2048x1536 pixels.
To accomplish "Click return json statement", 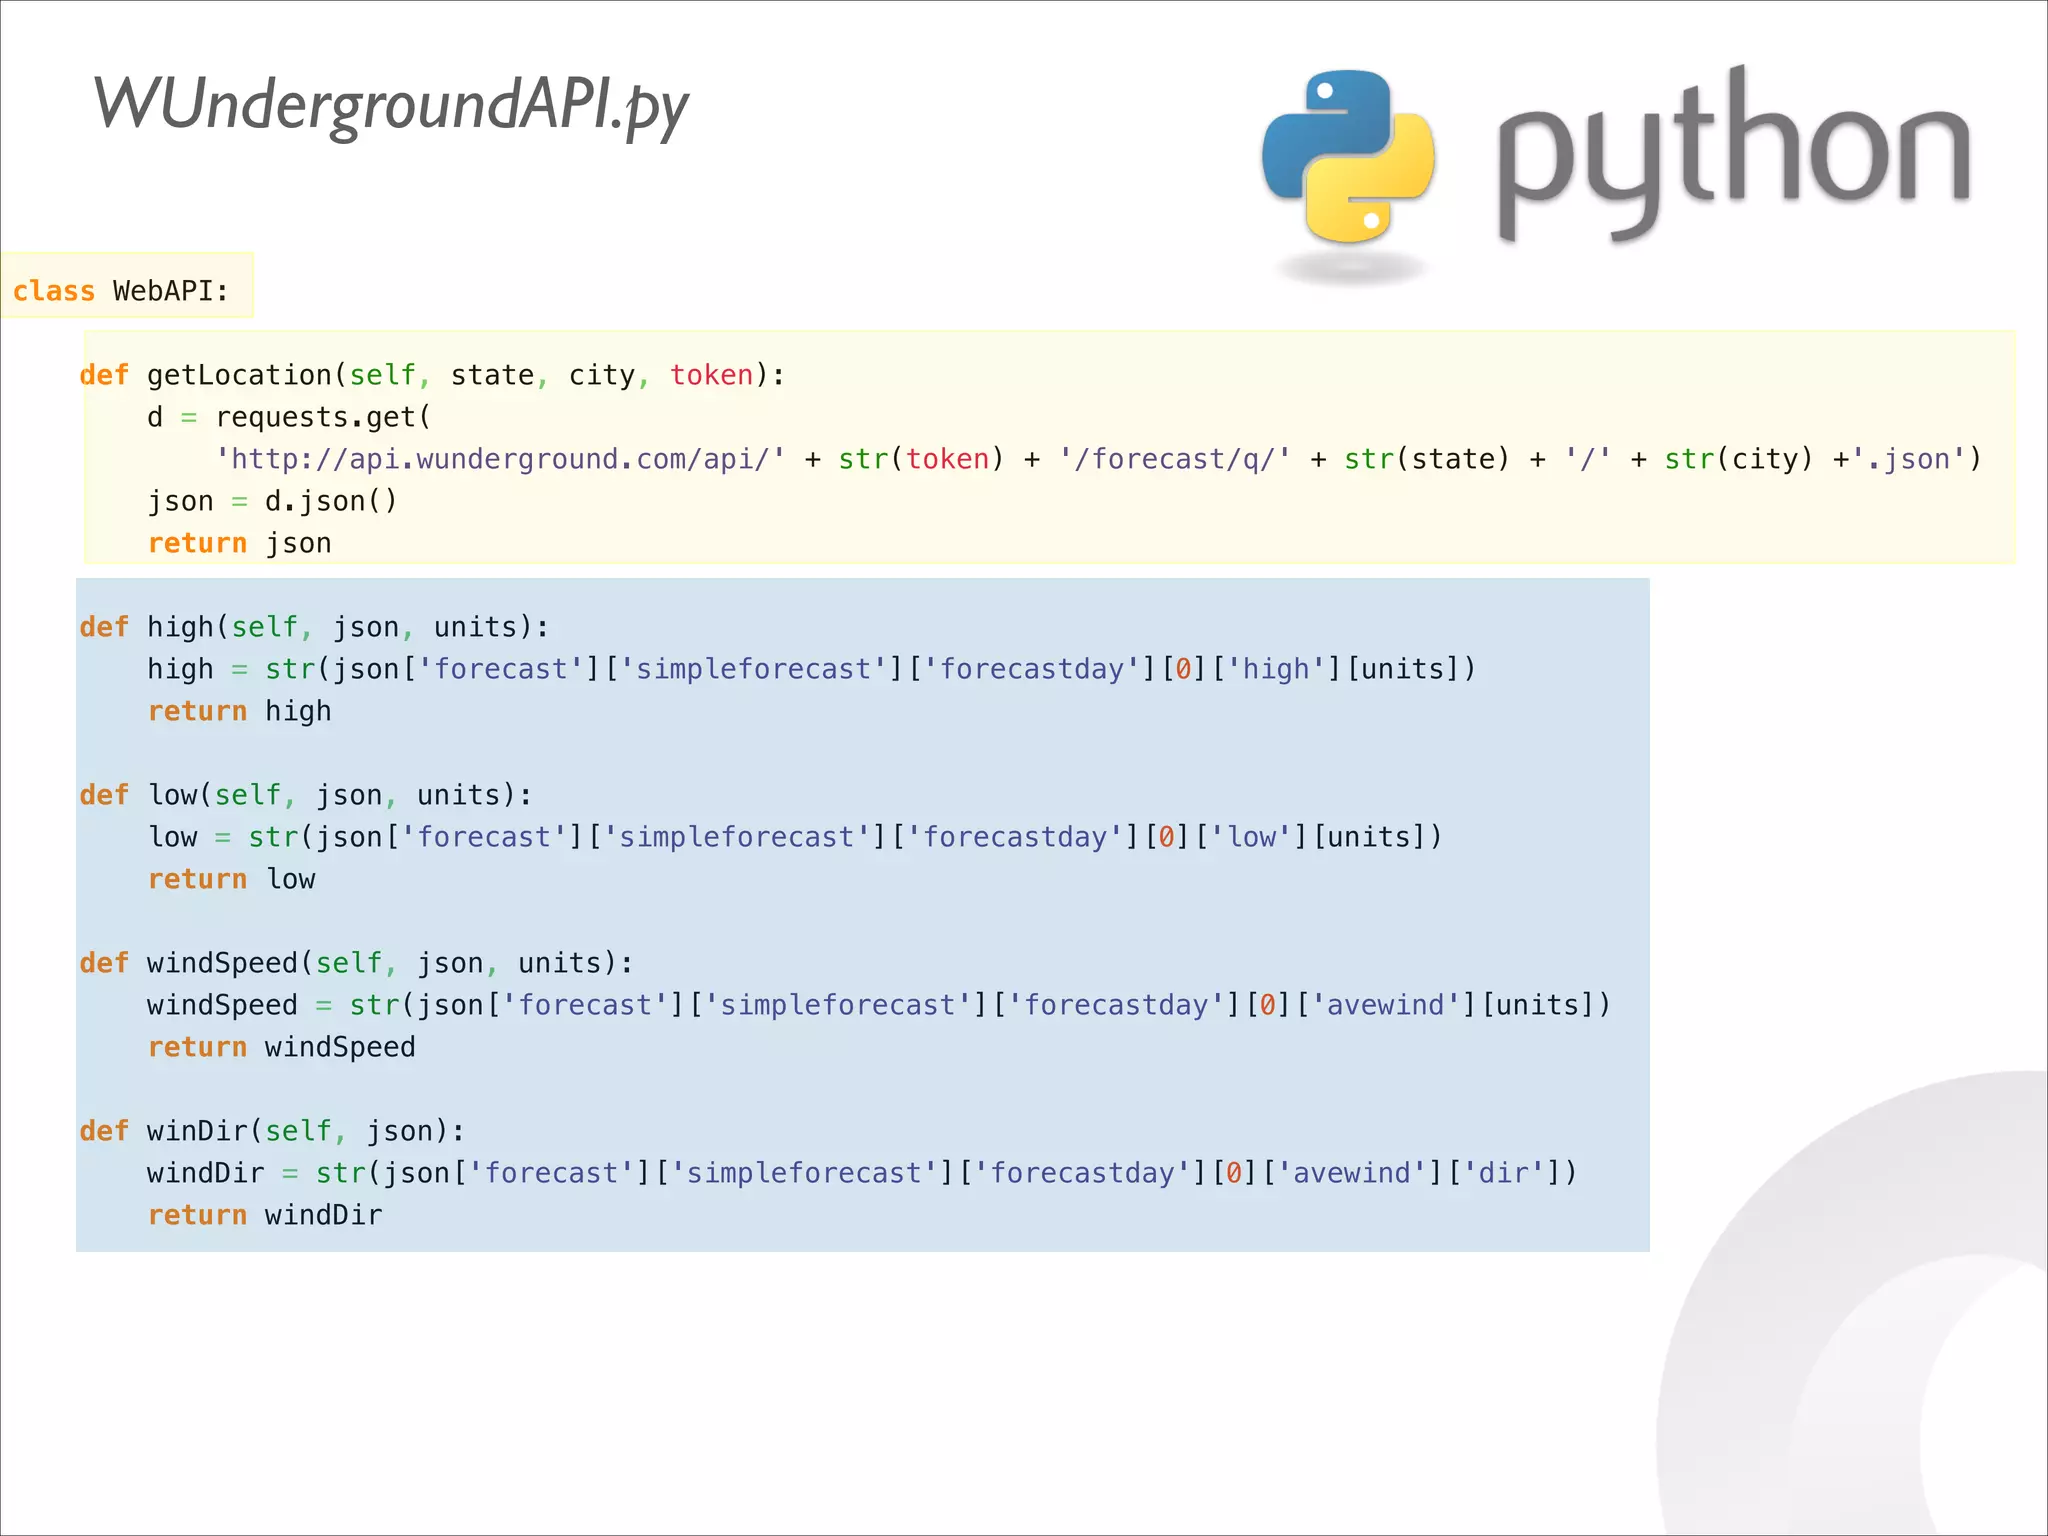I will point(239,543).
